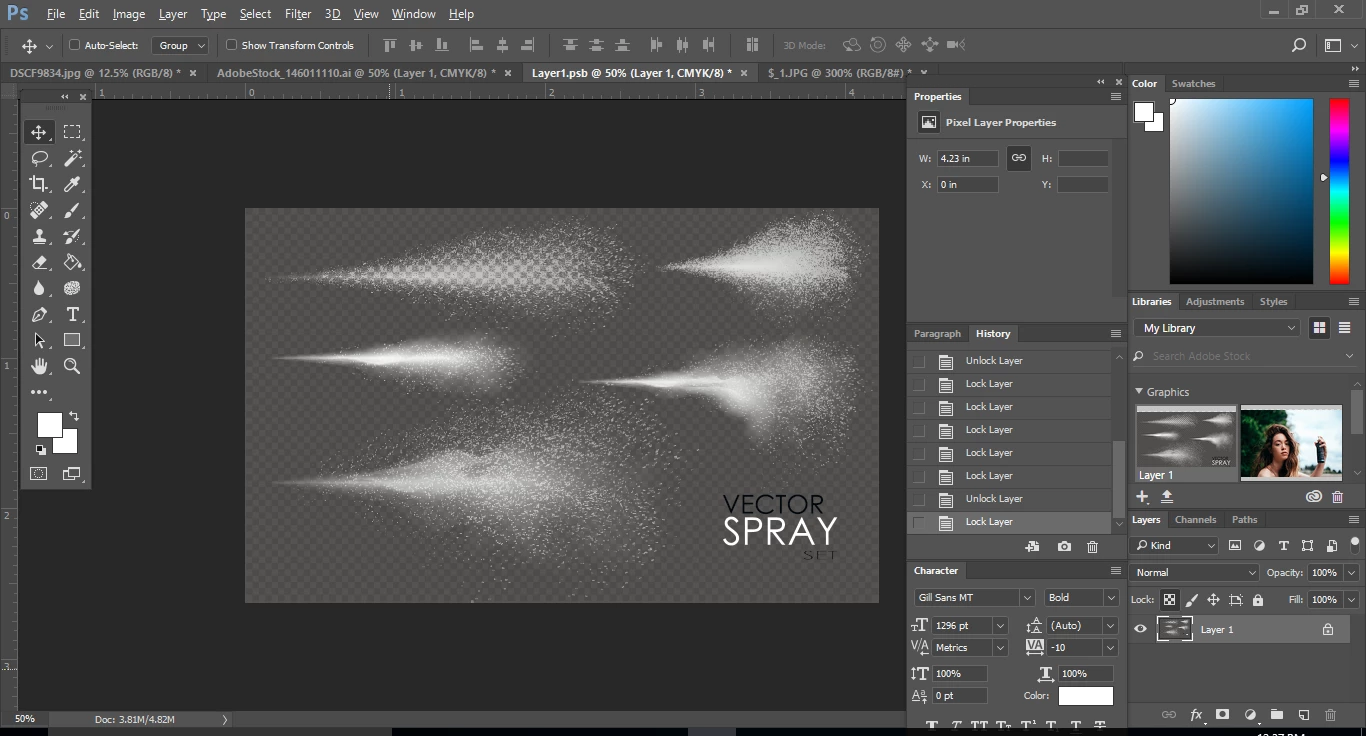
Task: Hide Layer 1 with the eye icon
Action: tap(1140, 629)
